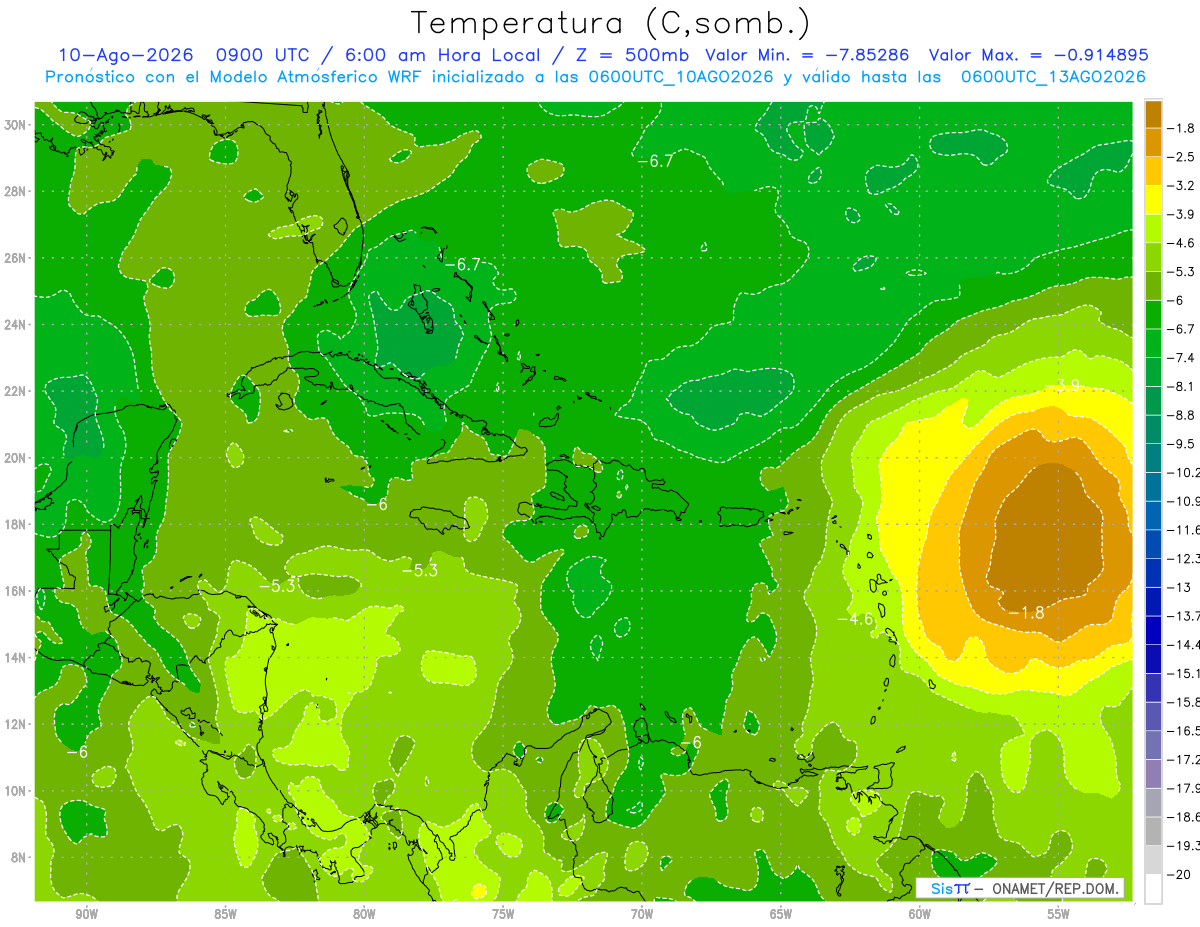Viewport: 1200px width, 927px height.
Task: Click the 20N latitude axis label
Action: pos(16,458)
